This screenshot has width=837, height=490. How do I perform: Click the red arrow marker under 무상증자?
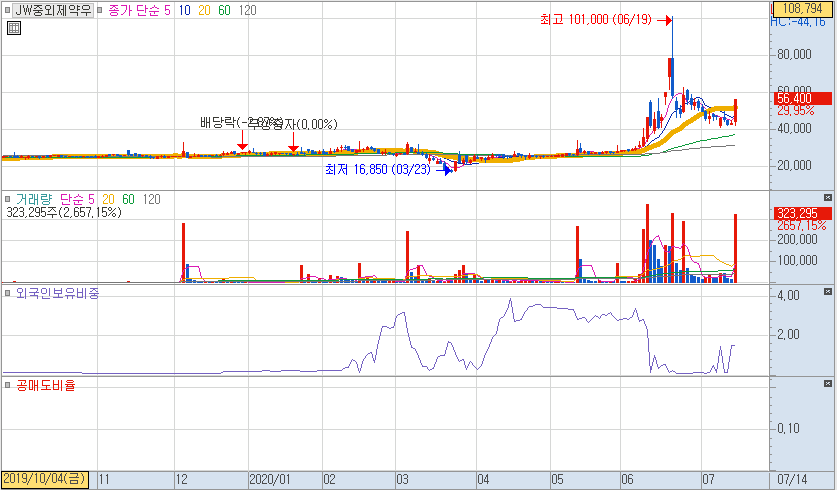(x=293, y=141)
